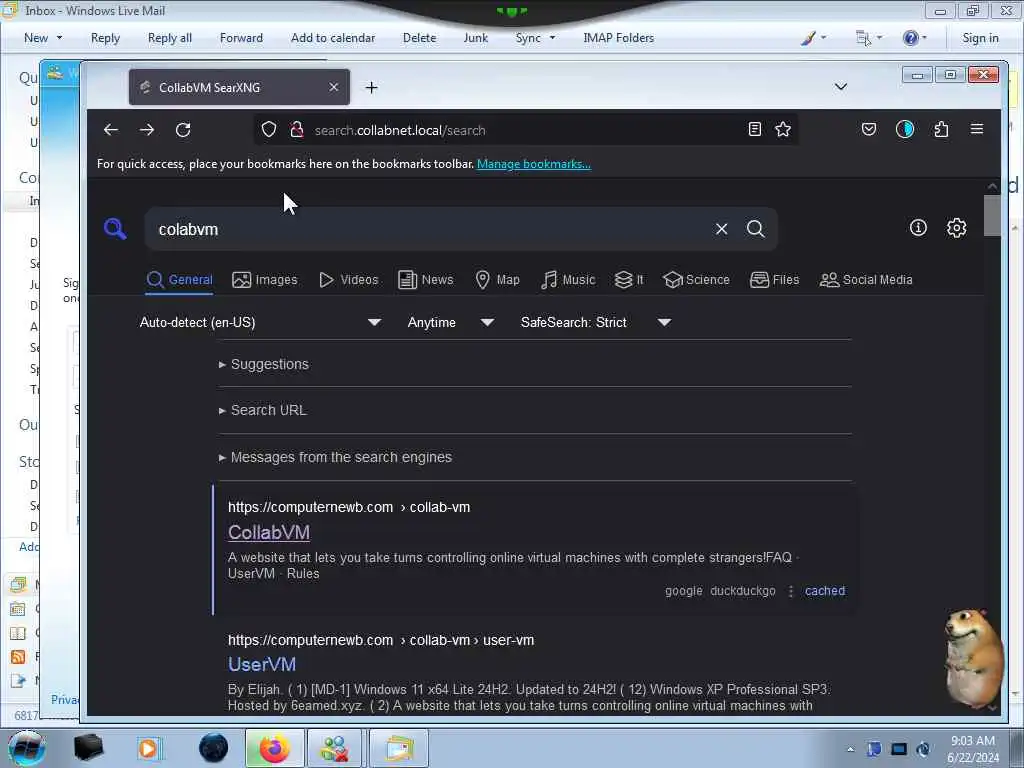Close the CollabVM SearXNG tab

334,87
